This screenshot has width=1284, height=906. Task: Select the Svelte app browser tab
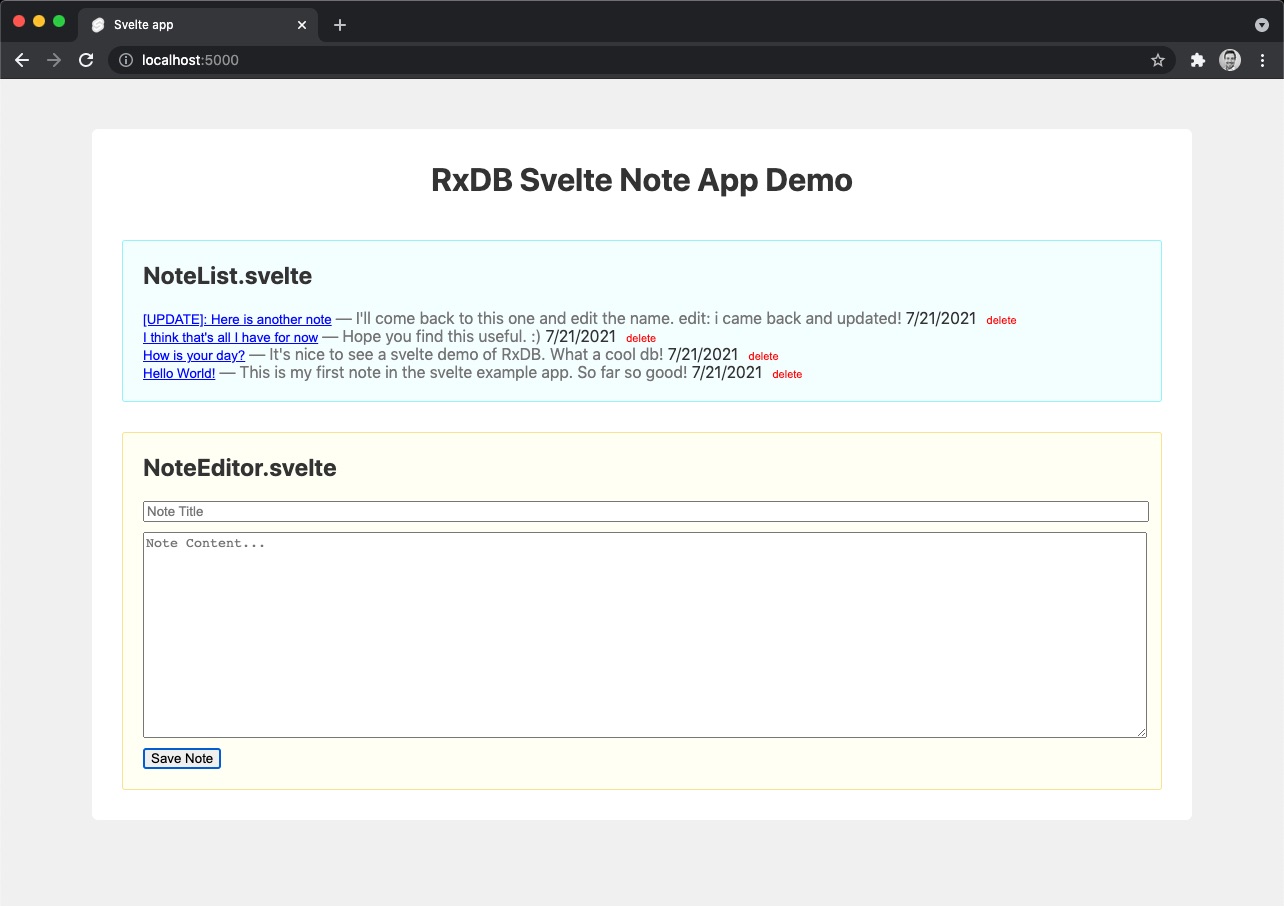198,25
